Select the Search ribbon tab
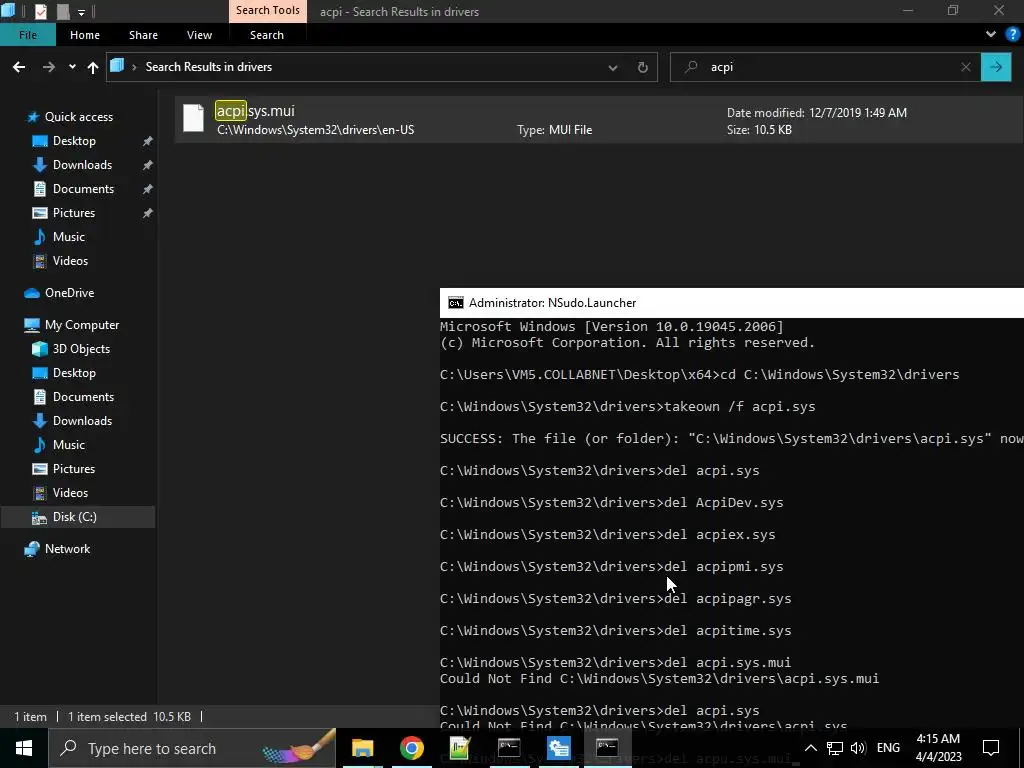This screenshot has width=1024, height=768. click(266, 35)
